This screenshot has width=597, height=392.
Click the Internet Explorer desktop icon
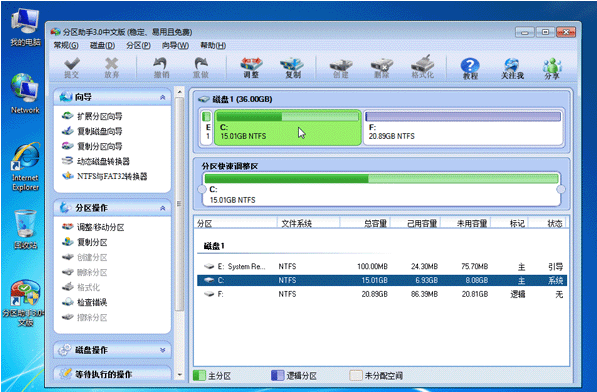click(25, 167)
